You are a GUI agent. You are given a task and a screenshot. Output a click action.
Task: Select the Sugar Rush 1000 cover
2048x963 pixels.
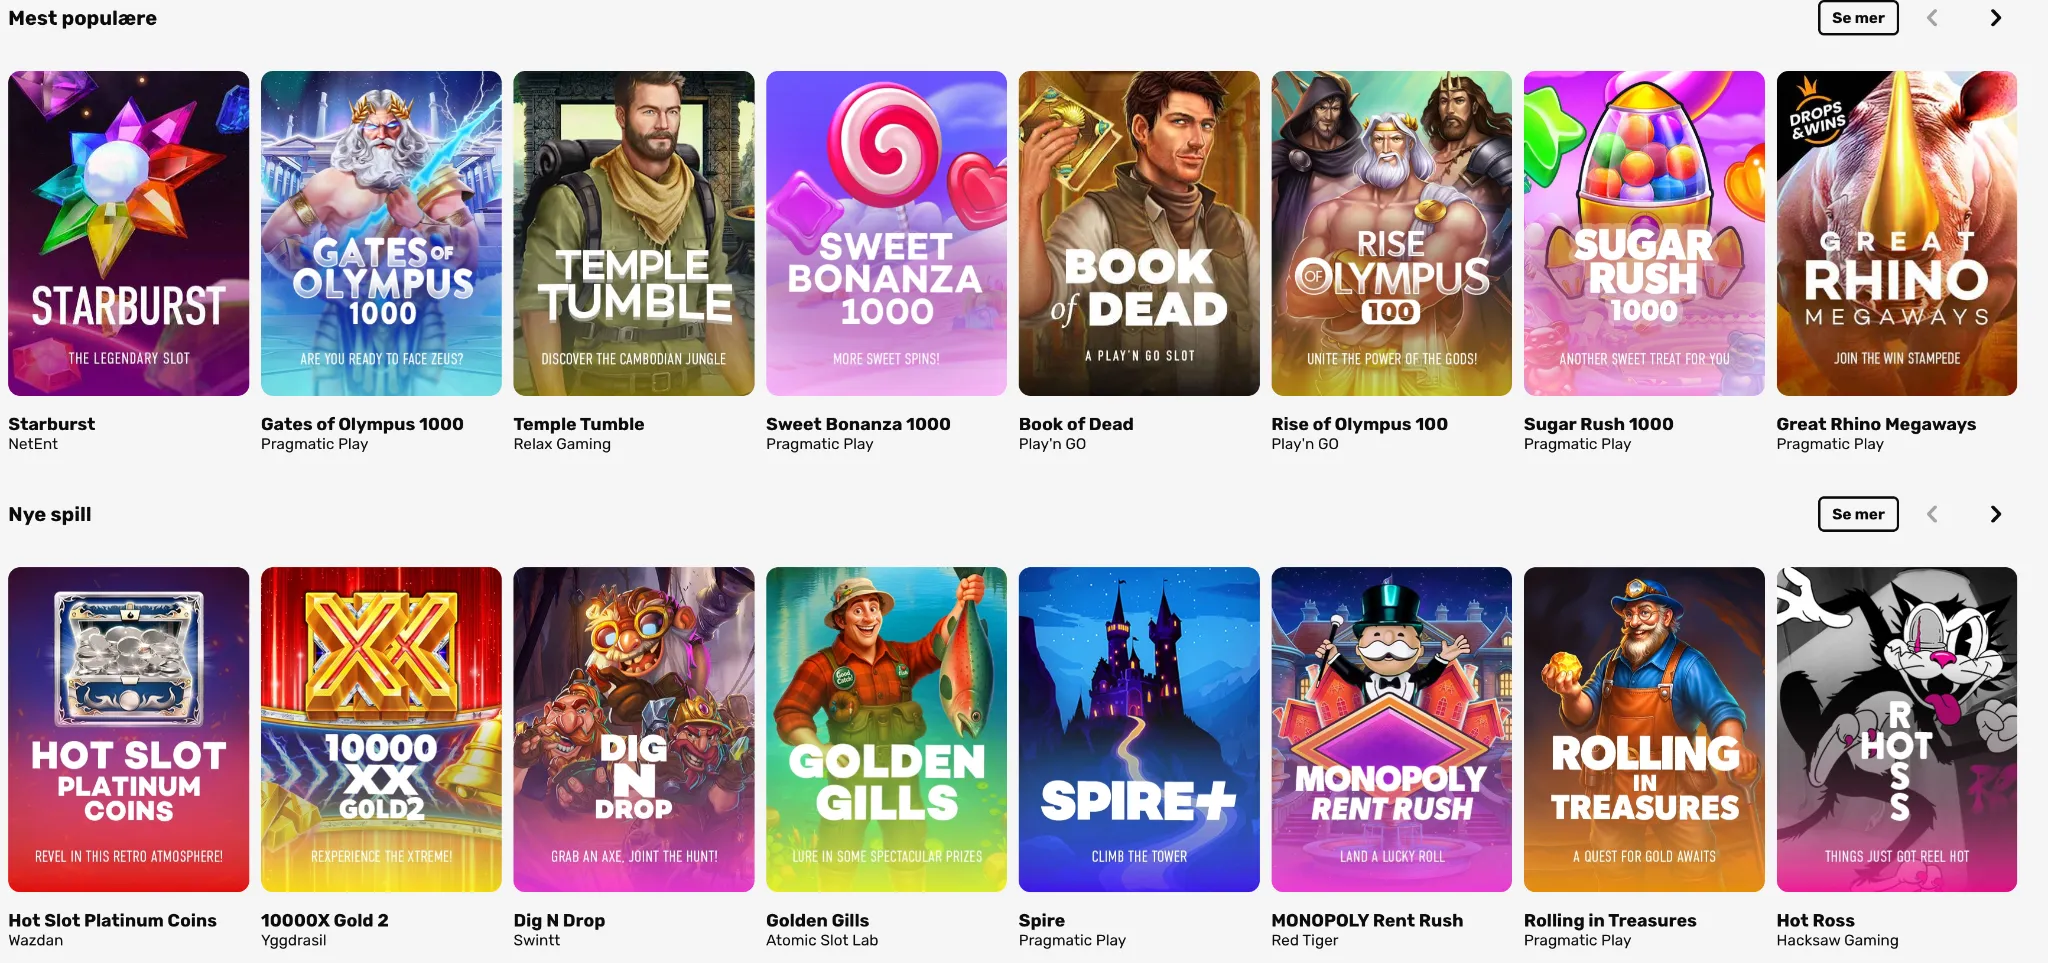tap(1644, 233)
